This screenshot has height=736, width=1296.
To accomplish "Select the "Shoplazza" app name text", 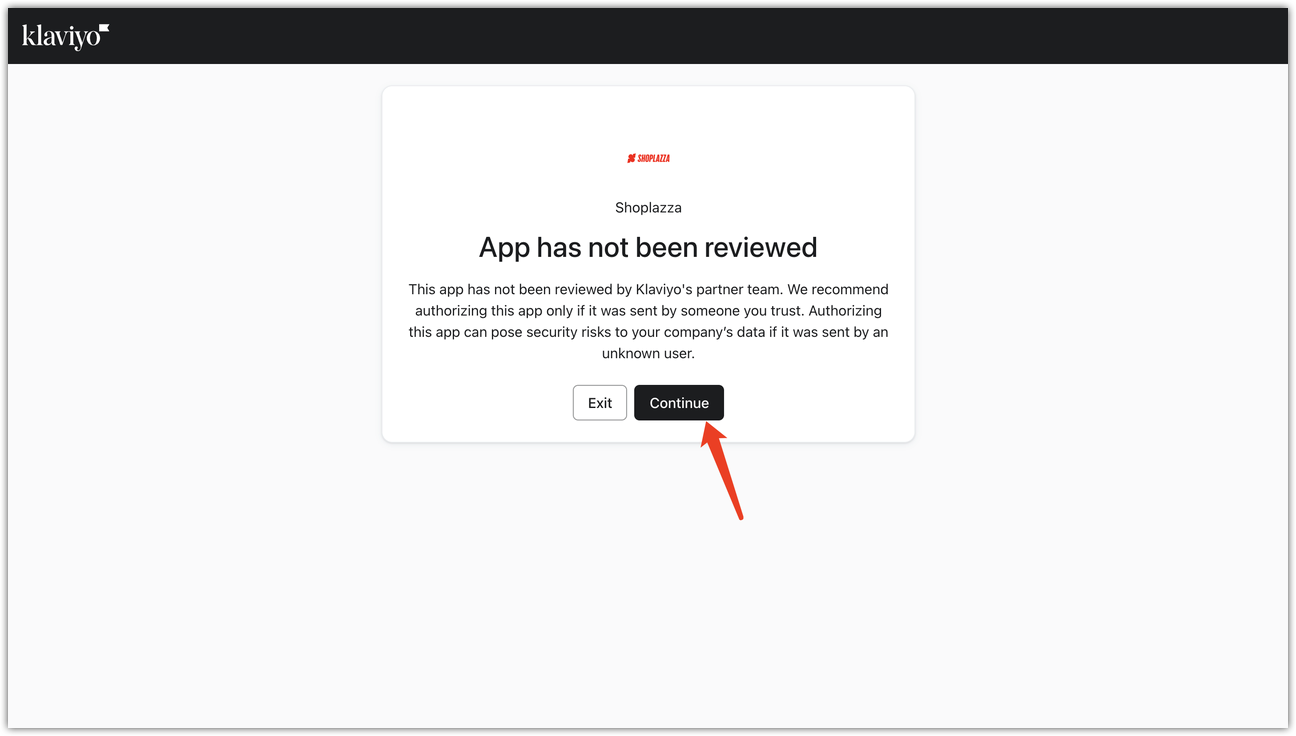I will [x=648, y=207].
